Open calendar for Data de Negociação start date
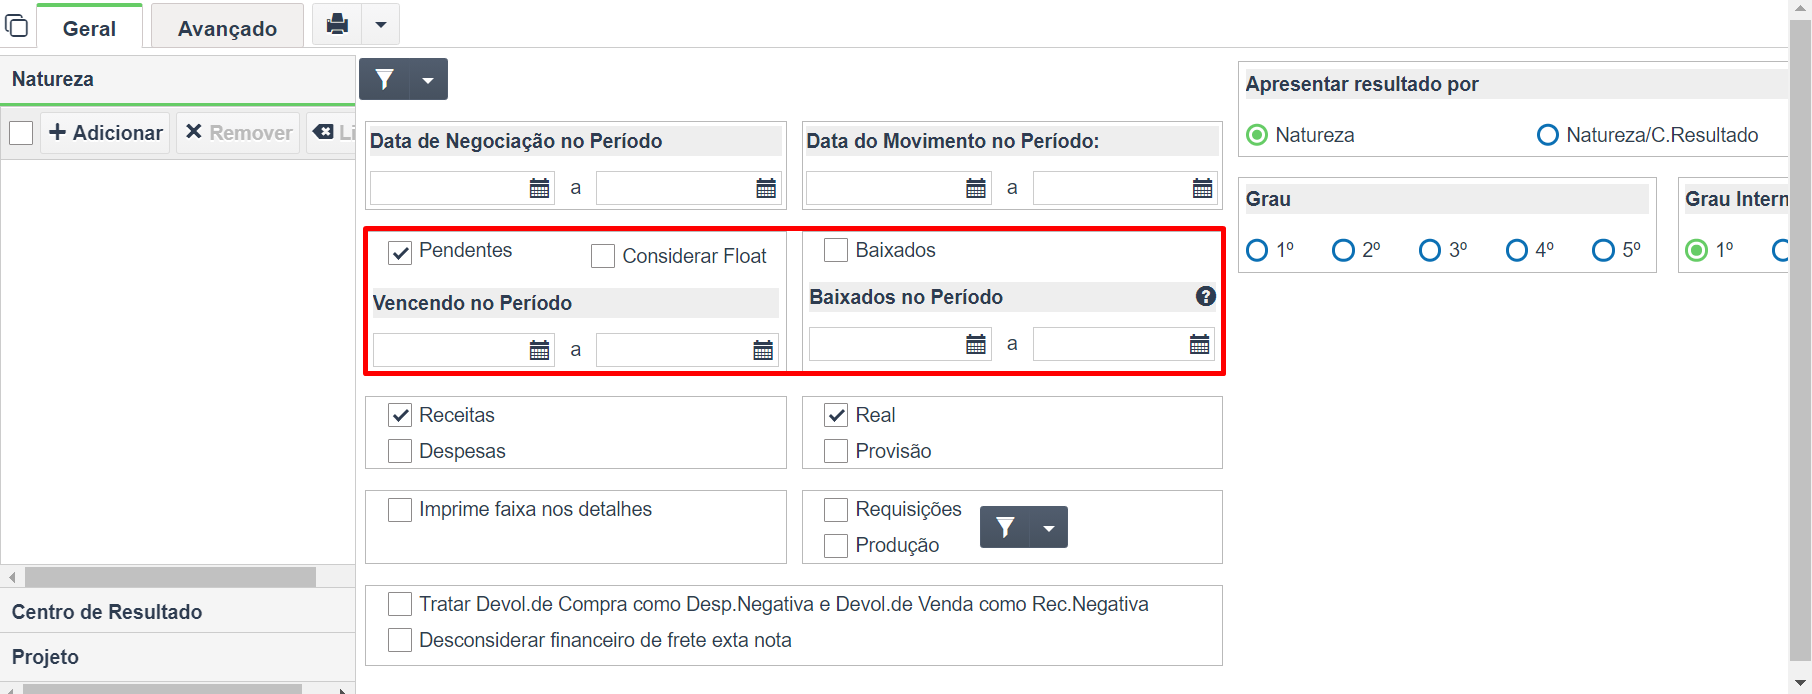This screenshot has height=694, width=1812. point(539,188)
